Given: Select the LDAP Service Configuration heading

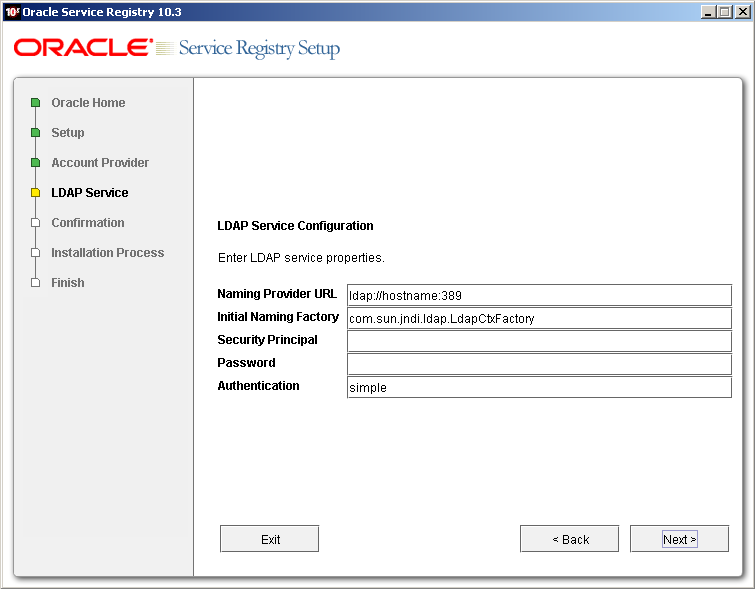Looking at the screenshot, I should [295, 226].
